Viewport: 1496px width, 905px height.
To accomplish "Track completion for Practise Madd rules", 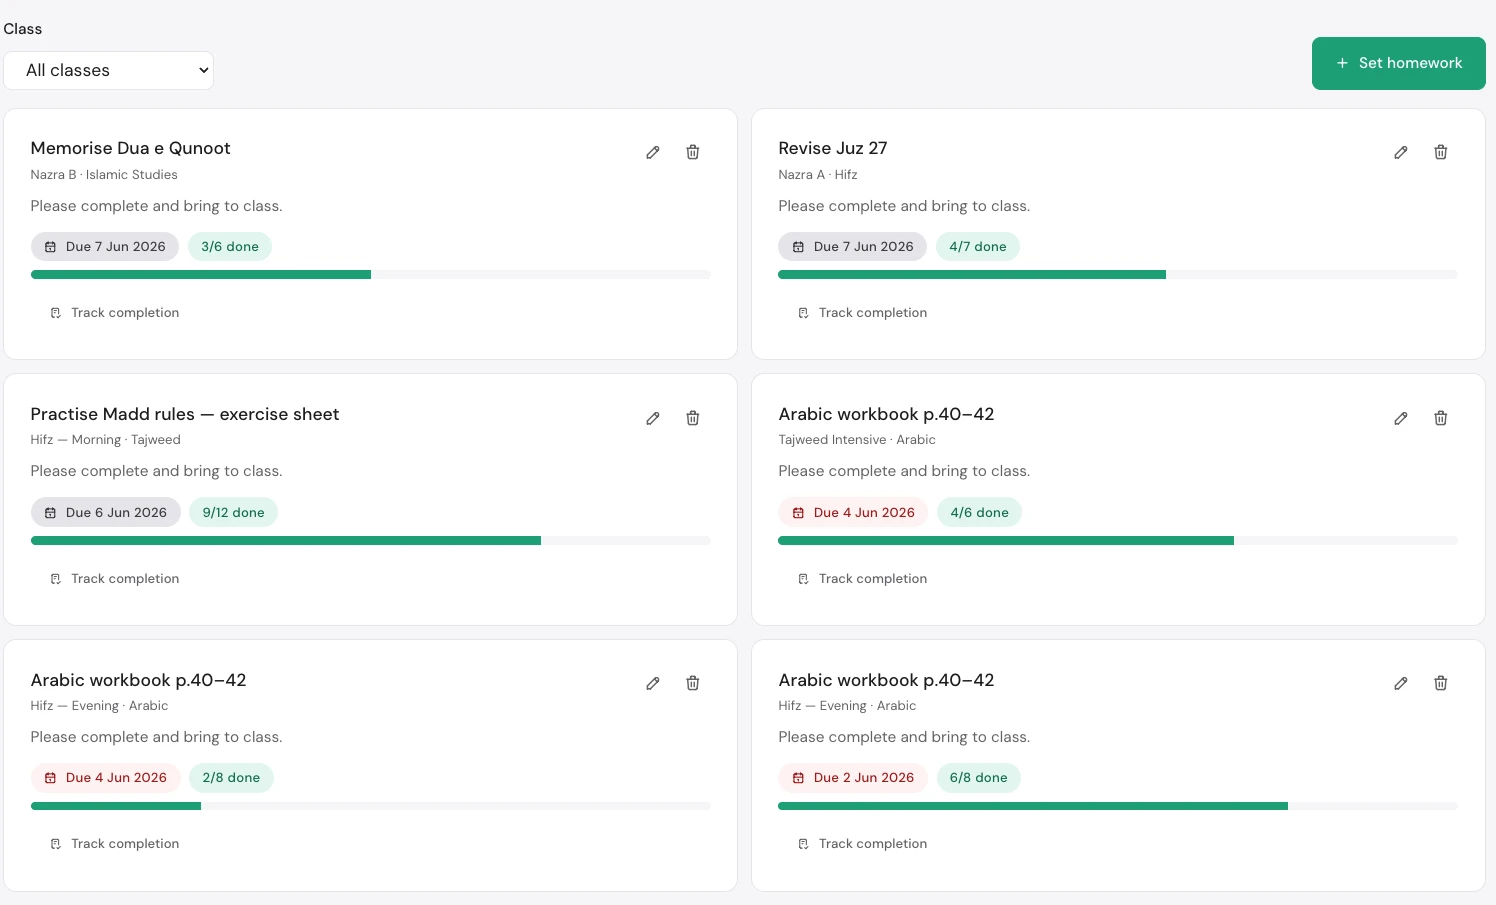I will click(115, 579).
